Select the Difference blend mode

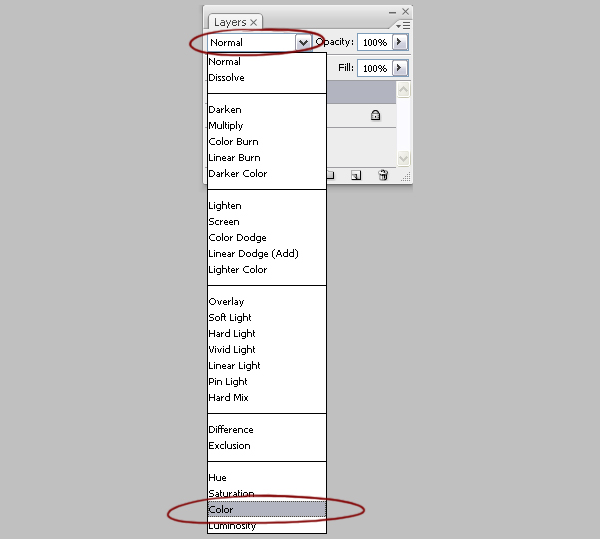[267, 430]
